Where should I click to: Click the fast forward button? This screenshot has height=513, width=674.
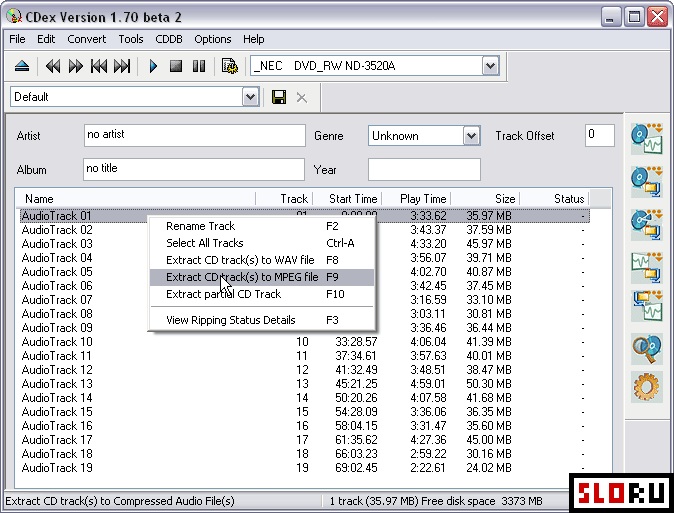[76, 66]
